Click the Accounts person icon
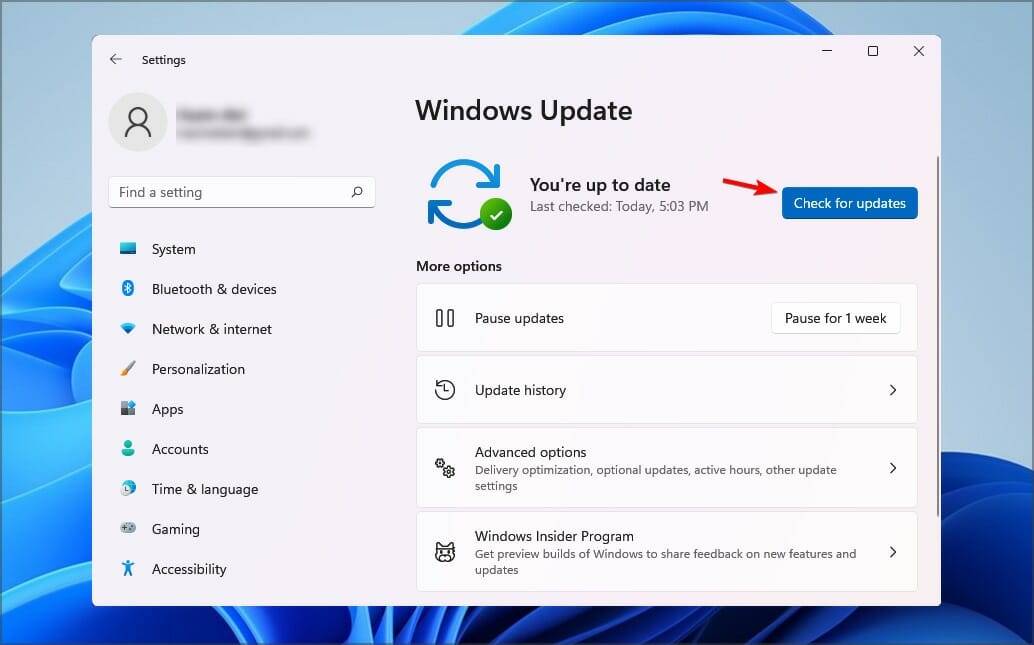1034x645 pixels. [x=128, y=449]
